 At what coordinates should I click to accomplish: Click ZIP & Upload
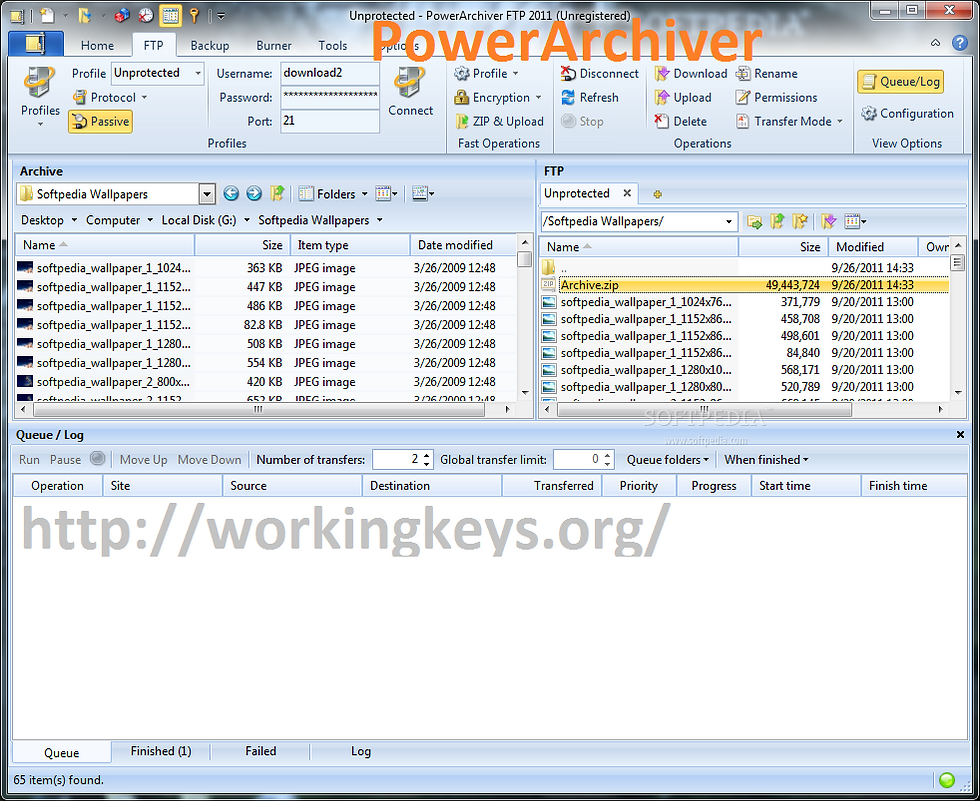499,121
